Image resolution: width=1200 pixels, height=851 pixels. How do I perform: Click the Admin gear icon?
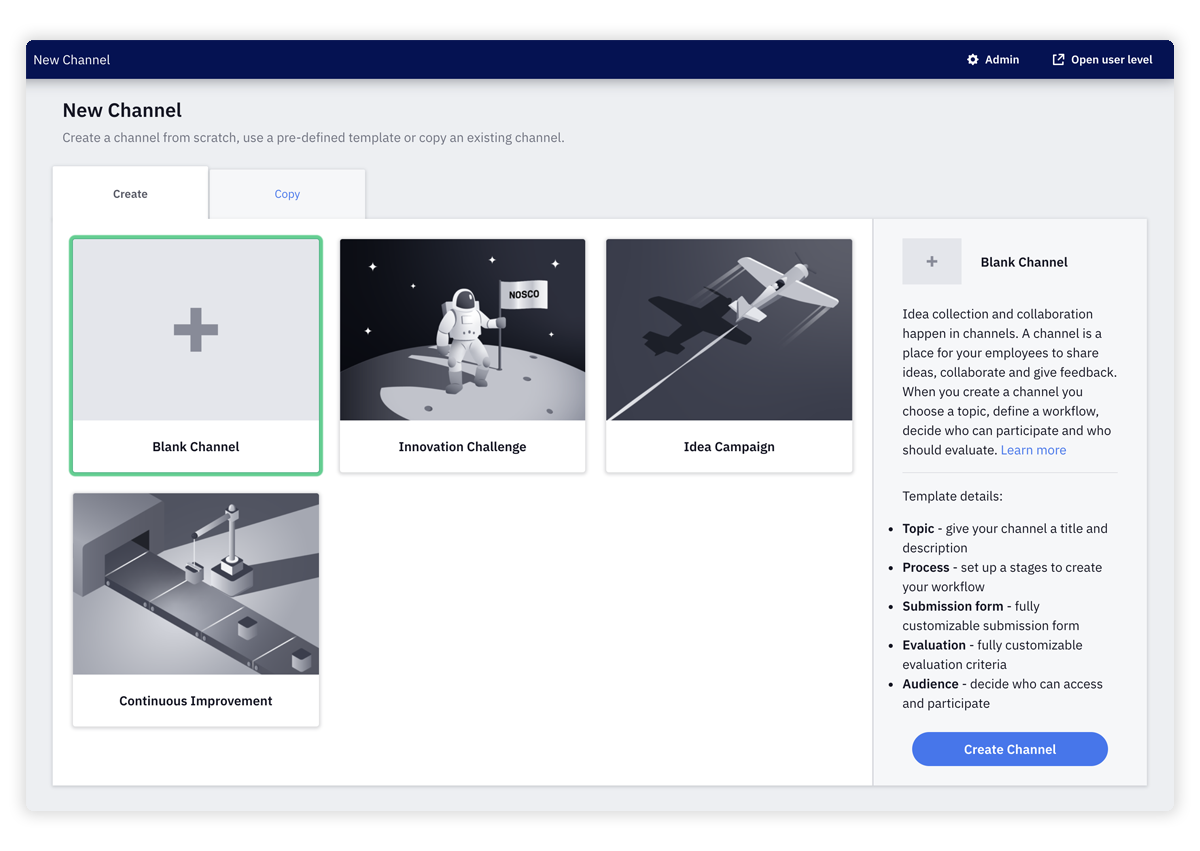point(972,60)
